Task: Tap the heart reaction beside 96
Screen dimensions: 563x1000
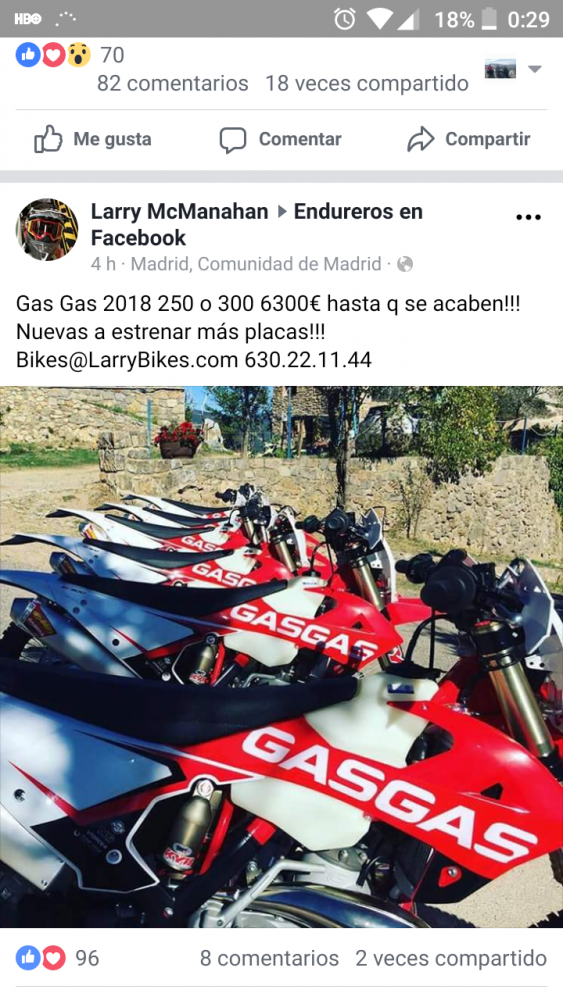Action: (54, 958)
